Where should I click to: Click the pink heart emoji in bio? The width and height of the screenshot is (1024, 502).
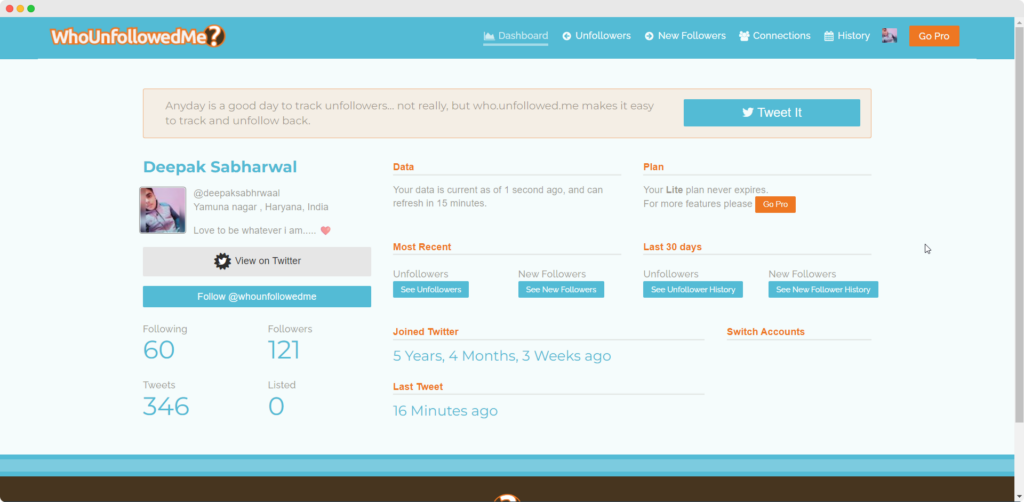click(x=325, y=230)
